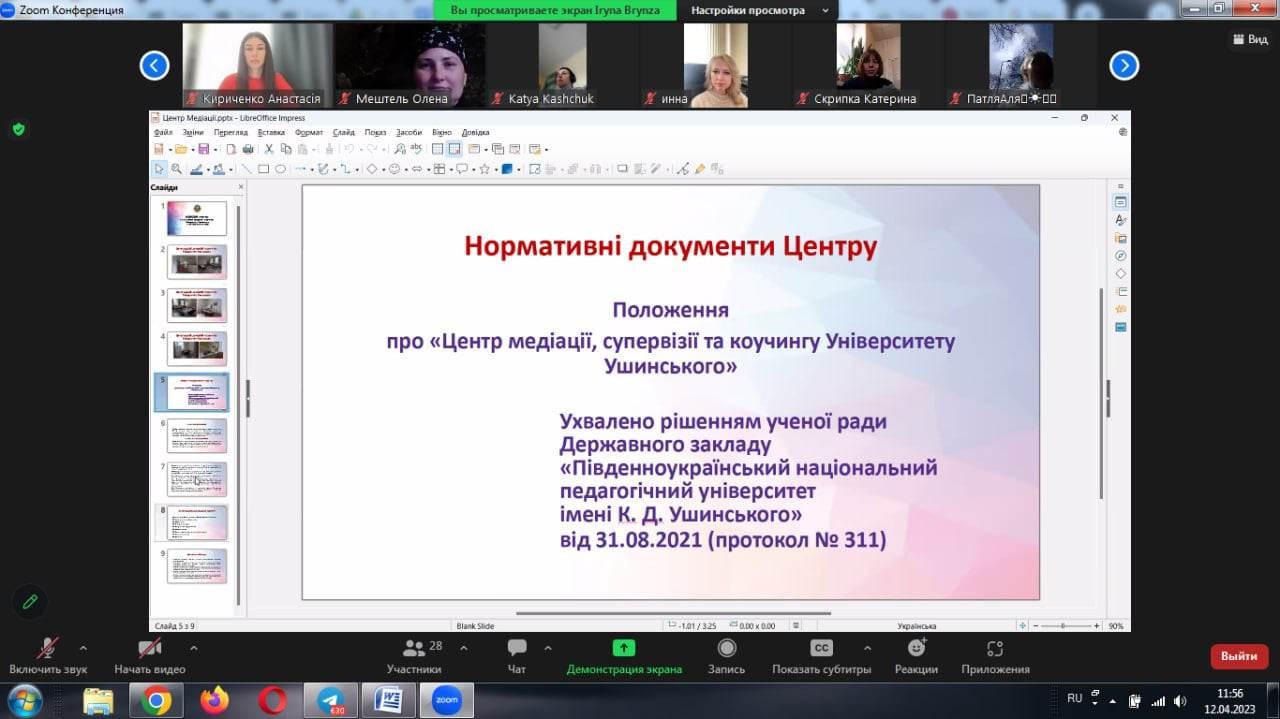Image resolution: width=1280 pixels, height=719 pixels.
Task: Click the slide area vertical scrollbar
Action: click(1101, 393)
